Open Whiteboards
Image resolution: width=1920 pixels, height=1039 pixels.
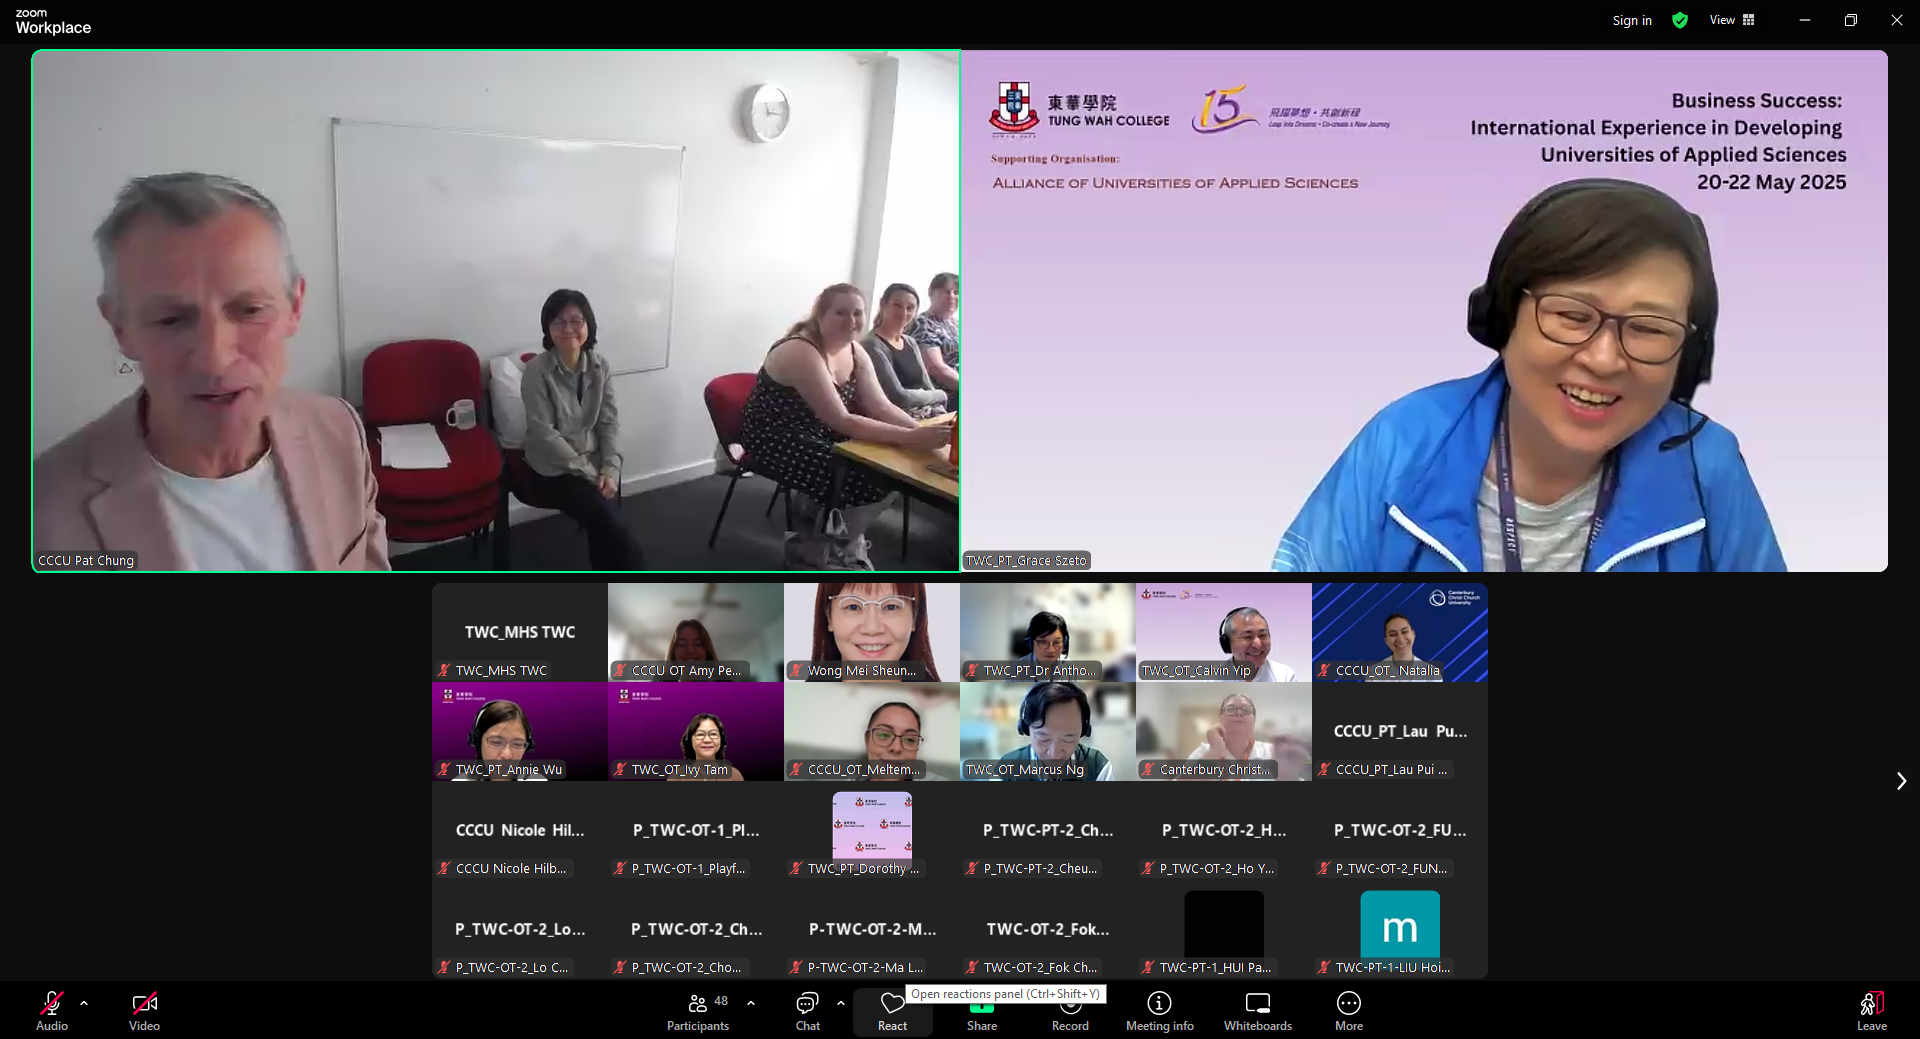[x=1258, y=1011]
